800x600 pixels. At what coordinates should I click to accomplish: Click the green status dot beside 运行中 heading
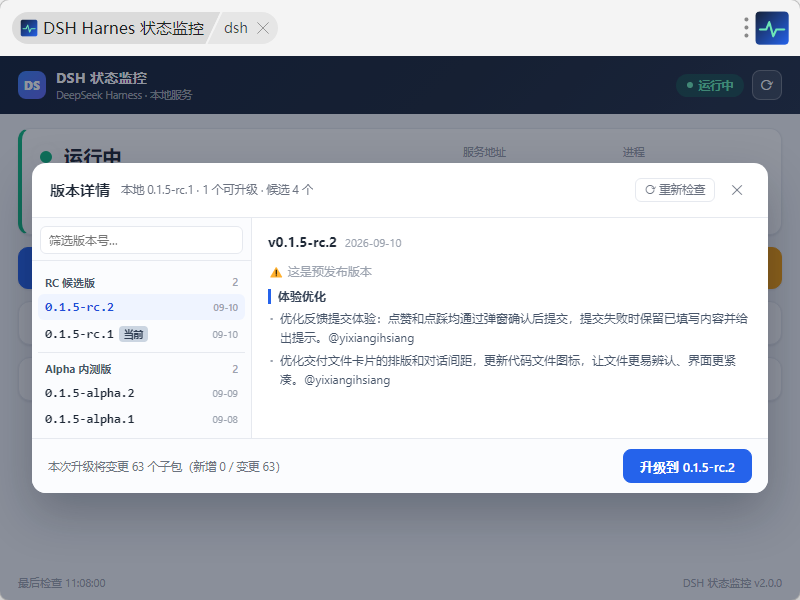(x=46, y=157)
